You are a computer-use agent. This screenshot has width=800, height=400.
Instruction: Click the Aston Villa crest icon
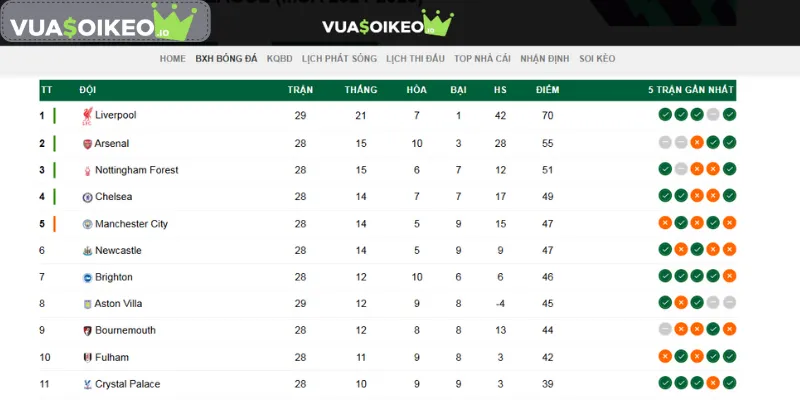[87, 304]
